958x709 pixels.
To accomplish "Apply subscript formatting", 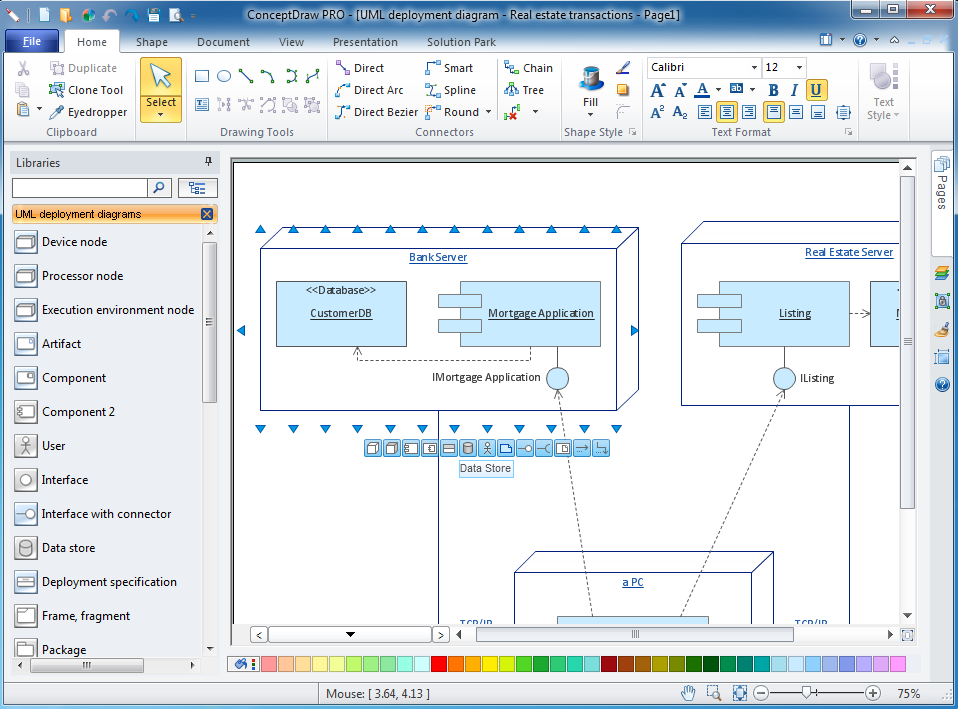I will [680, 112].
